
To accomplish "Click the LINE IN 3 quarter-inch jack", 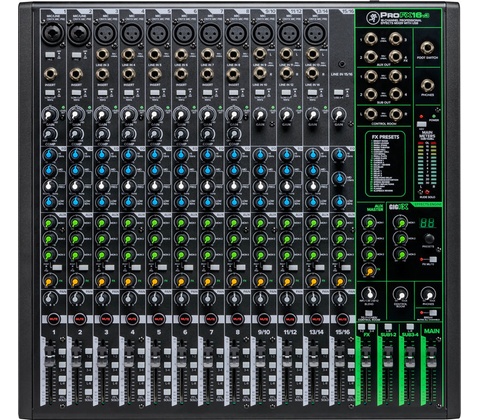I will tap(102, 55).
